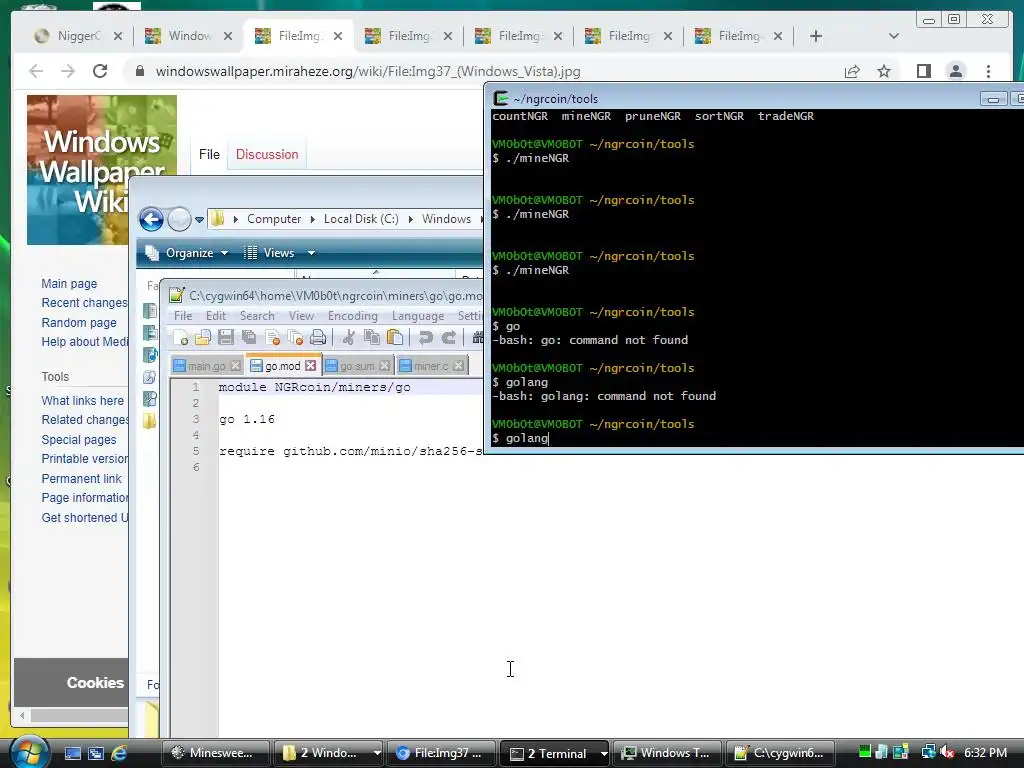Expand the 2 Terminal taskbar group arrow
Screen dimensions: 1024x768
tap(603, 753)
